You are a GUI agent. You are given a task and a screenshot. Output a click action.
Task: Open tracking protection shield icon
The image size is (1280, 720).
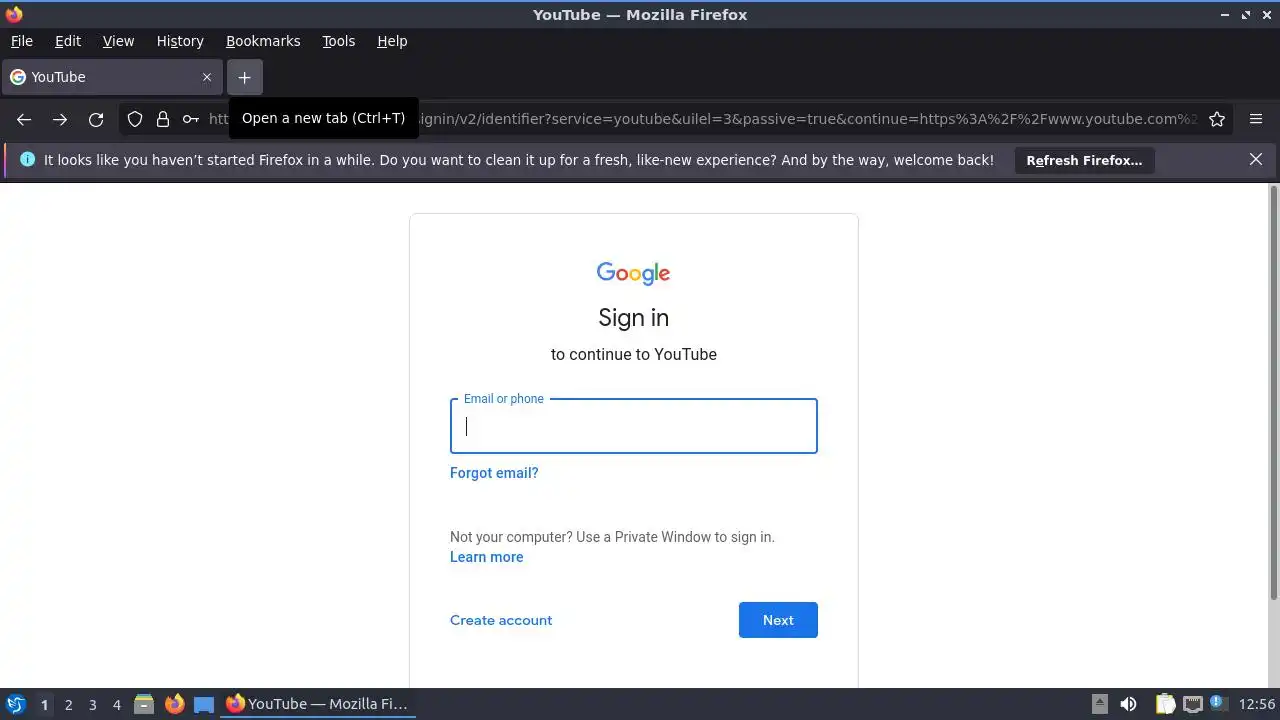coord(135,119)
